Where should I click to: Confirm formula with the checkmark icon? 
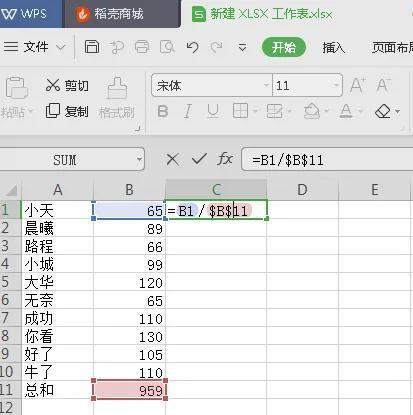(199, 159)
